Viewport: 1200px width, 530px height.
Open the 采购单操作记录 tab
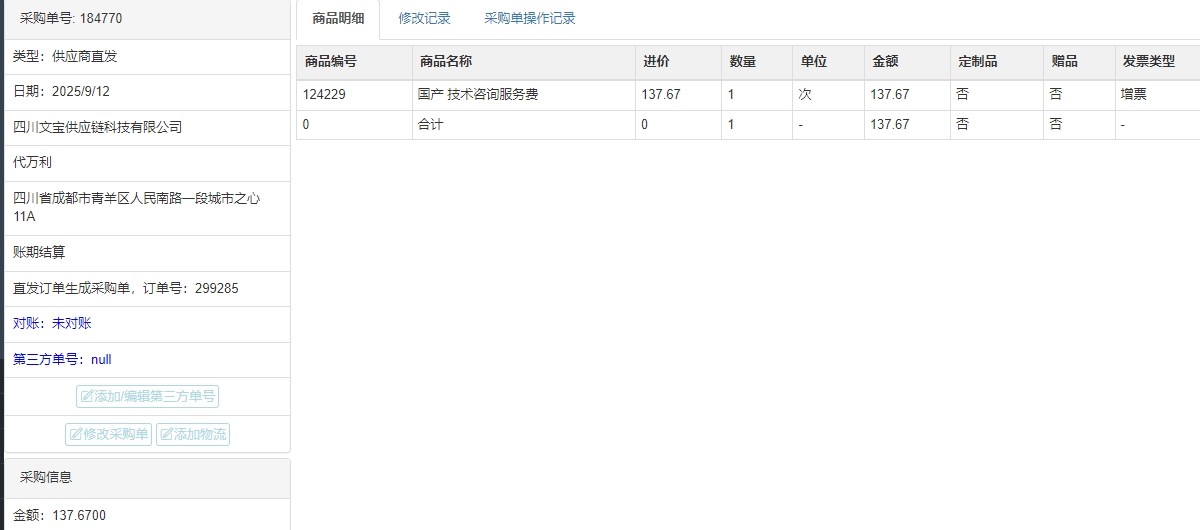click(x=529, y=18)
